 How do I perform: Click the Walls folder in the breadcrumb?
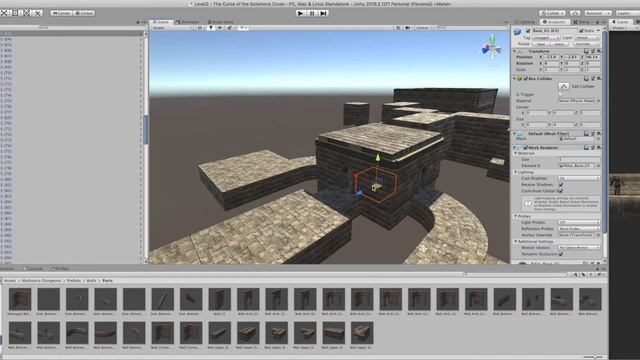point(91,281)
